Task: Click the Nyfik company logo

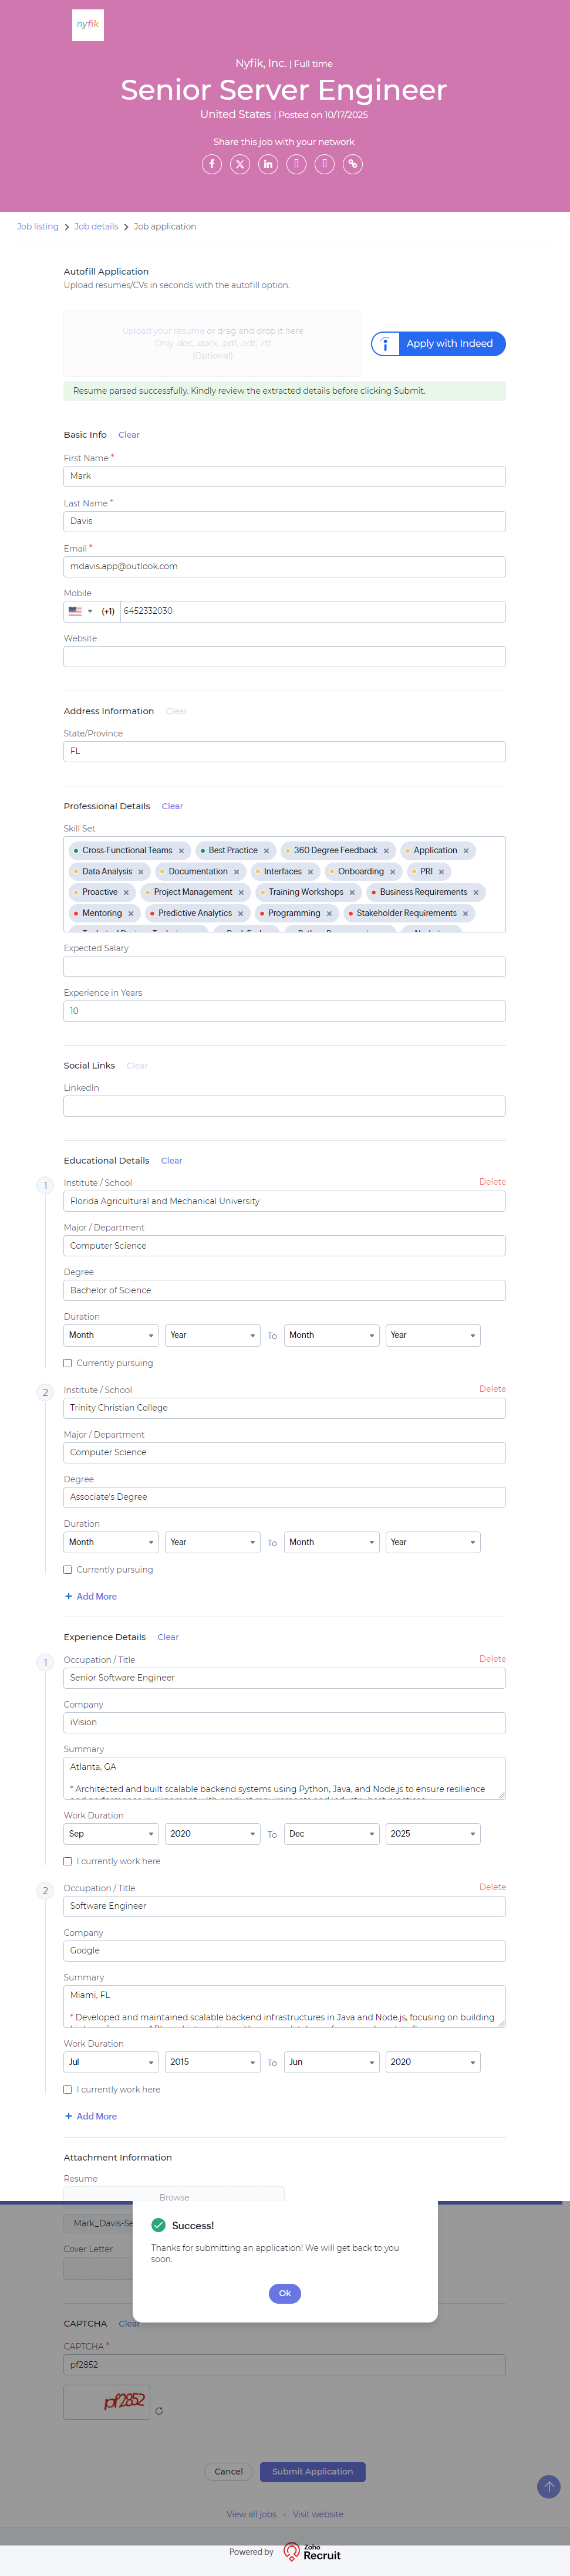Action: 88,25
